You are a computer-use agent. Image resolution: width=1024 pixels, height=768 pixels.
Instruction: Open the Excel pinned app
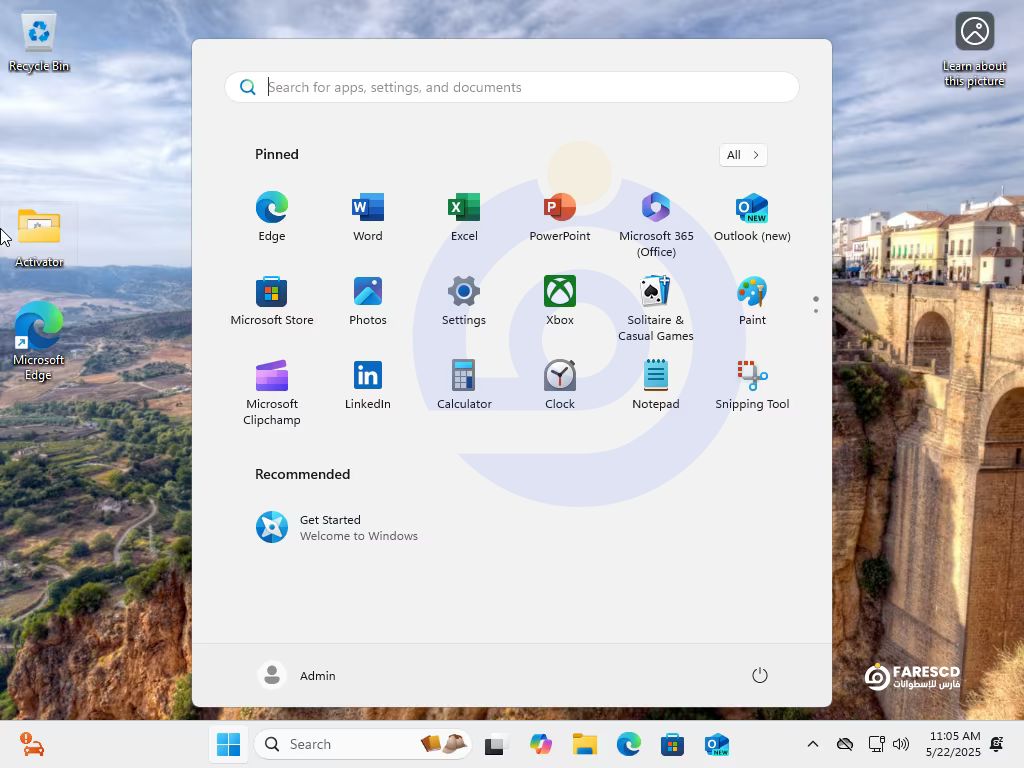(x=464, y=217)
